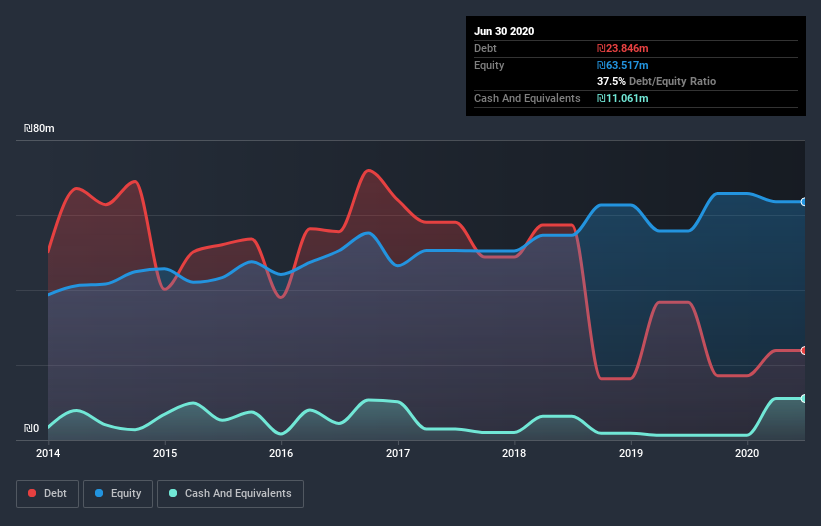The height and width of the screenshot is (526, 821).
Task: Click the ₪23.846m debt value in tooltip
Action: [623, 49]
